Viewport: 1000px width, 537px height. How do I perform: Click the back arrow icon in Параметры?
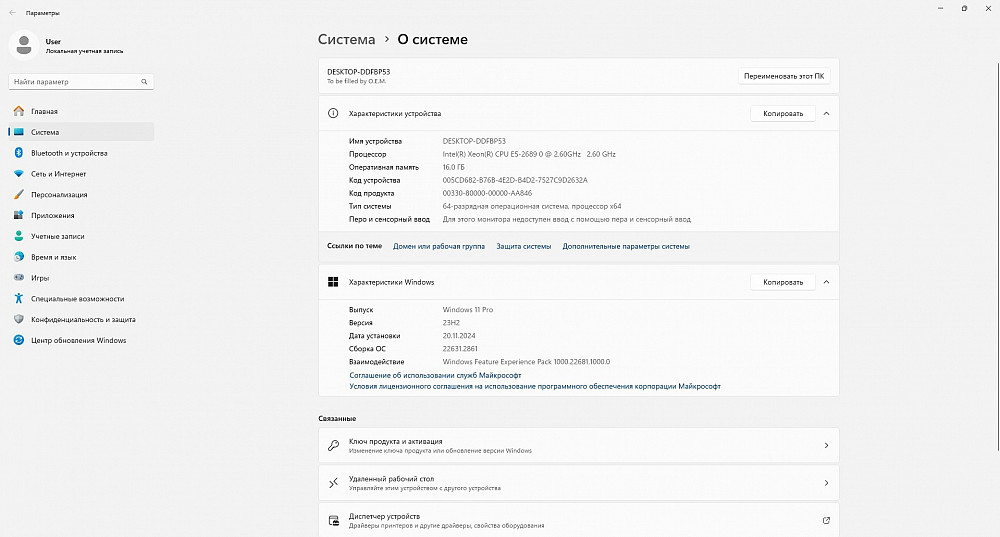coord(12,12)
